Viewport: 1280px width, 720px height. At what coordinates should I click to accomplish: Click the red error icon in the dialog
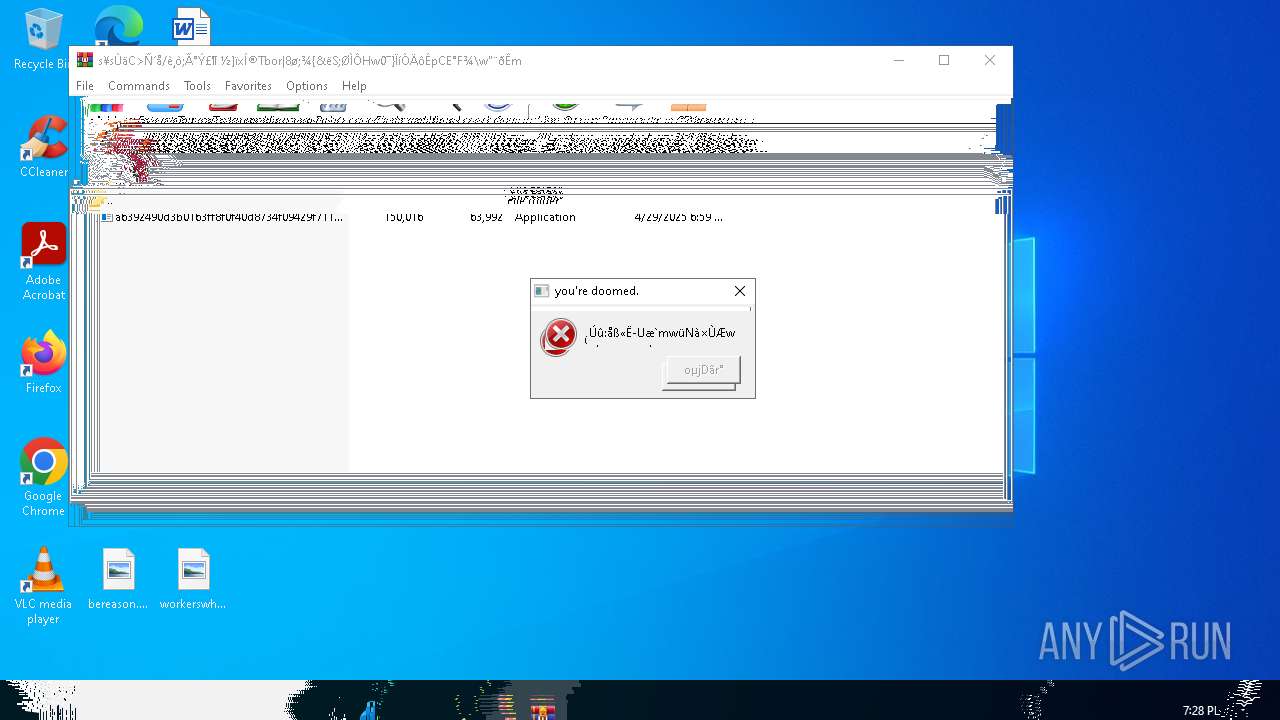coord(559,337)
